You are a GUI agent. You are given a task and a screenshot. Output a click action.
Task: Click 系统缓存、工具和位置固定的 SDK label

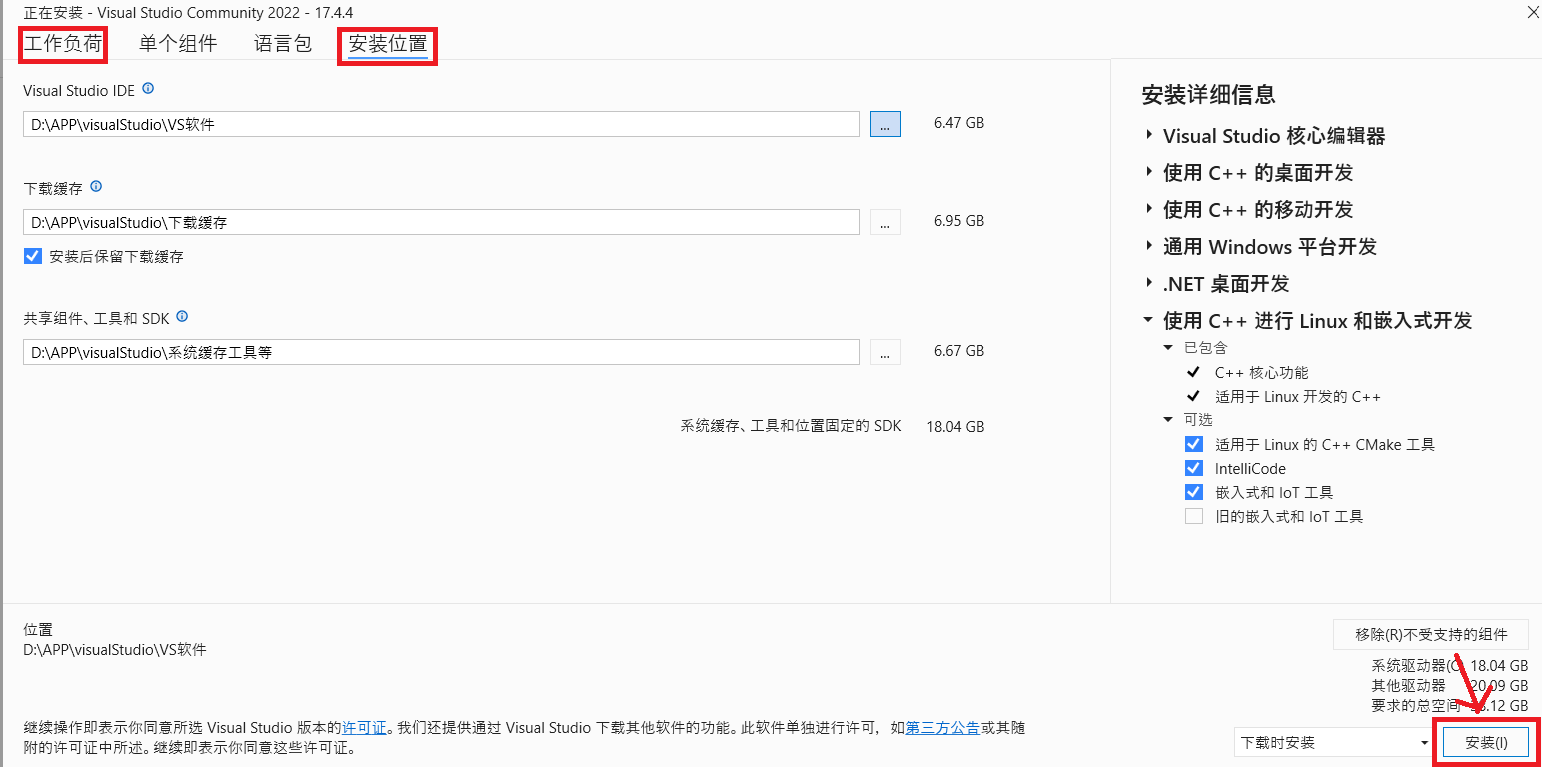pos(791,426)
